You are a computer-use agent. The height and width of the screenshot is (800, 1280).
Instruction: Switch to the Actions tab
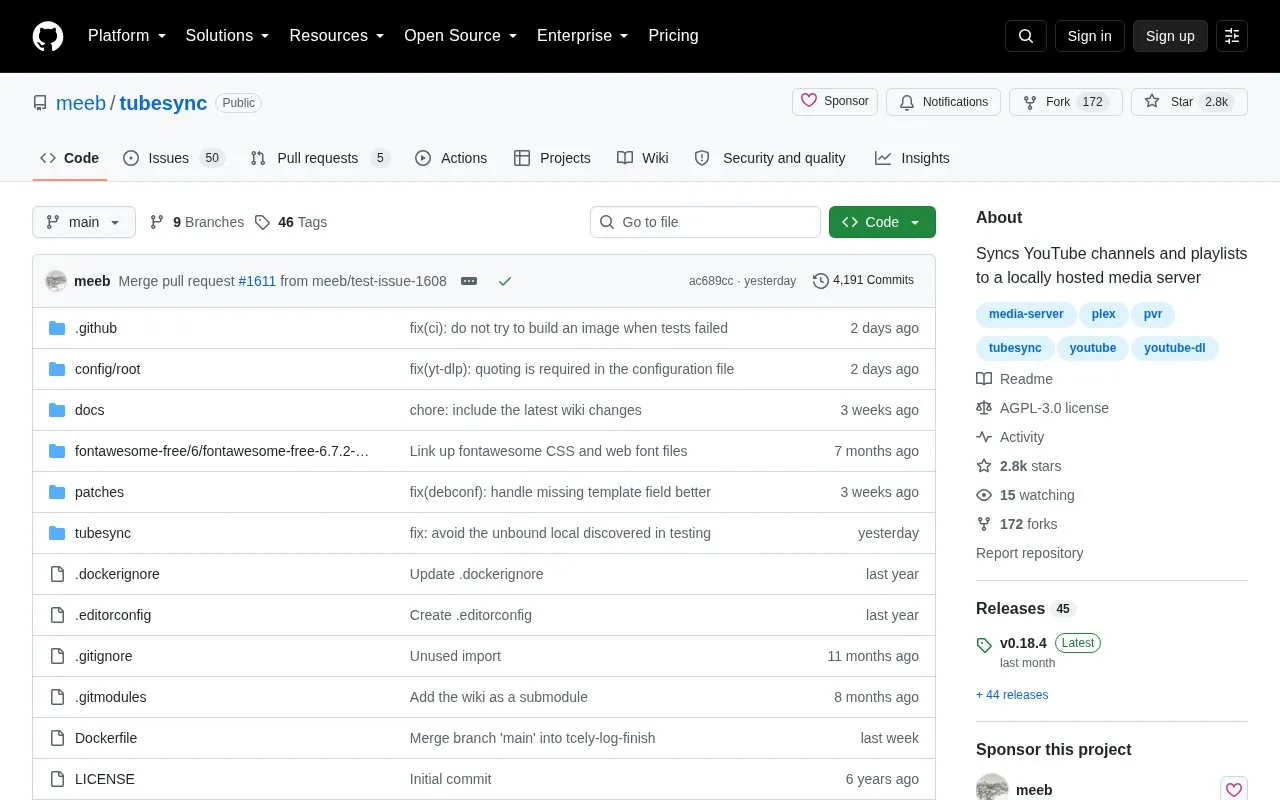coord(451,158)
